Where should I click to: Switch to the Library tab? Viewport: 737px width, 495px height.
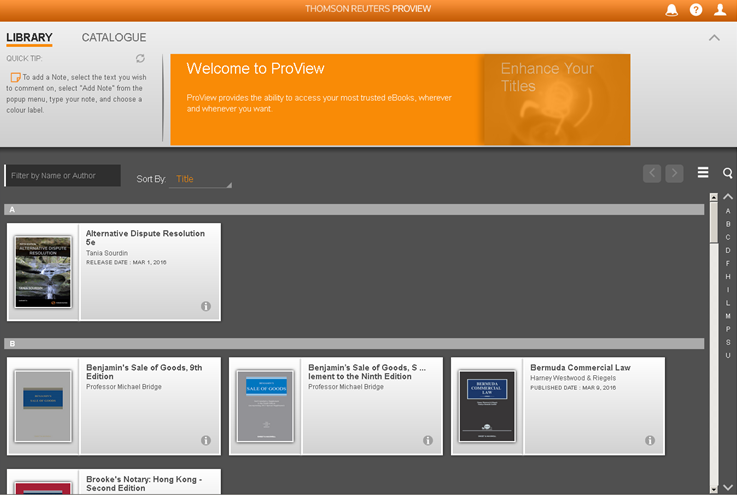point(29,38)
